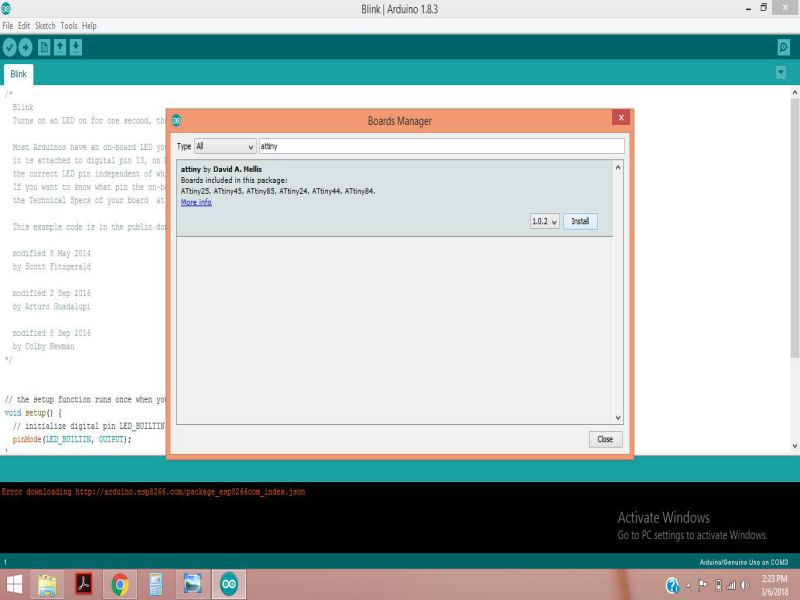This screenshot has height=600, width=800.
Task: Open a sketch with the Open icon
Action: coord(60,47)
